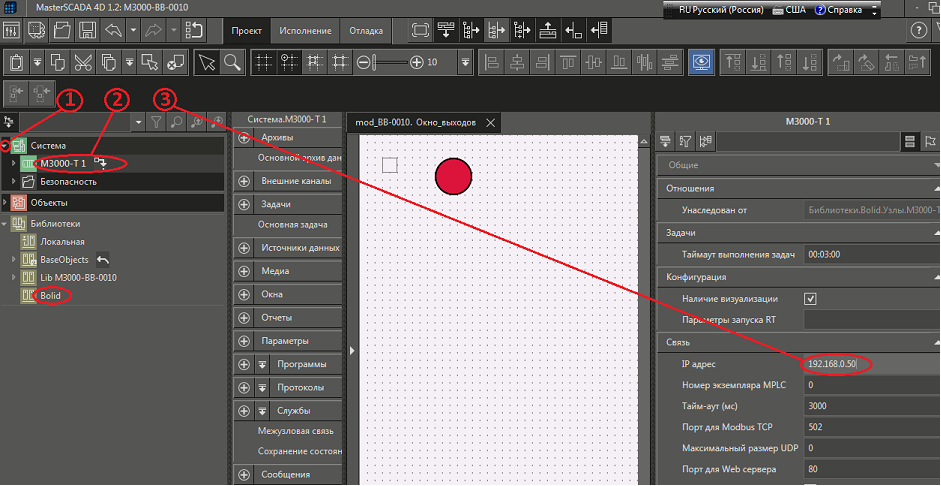Activate the magnifier zoom tool
This screenshot has width=941, height=486.
coord(232,62)
